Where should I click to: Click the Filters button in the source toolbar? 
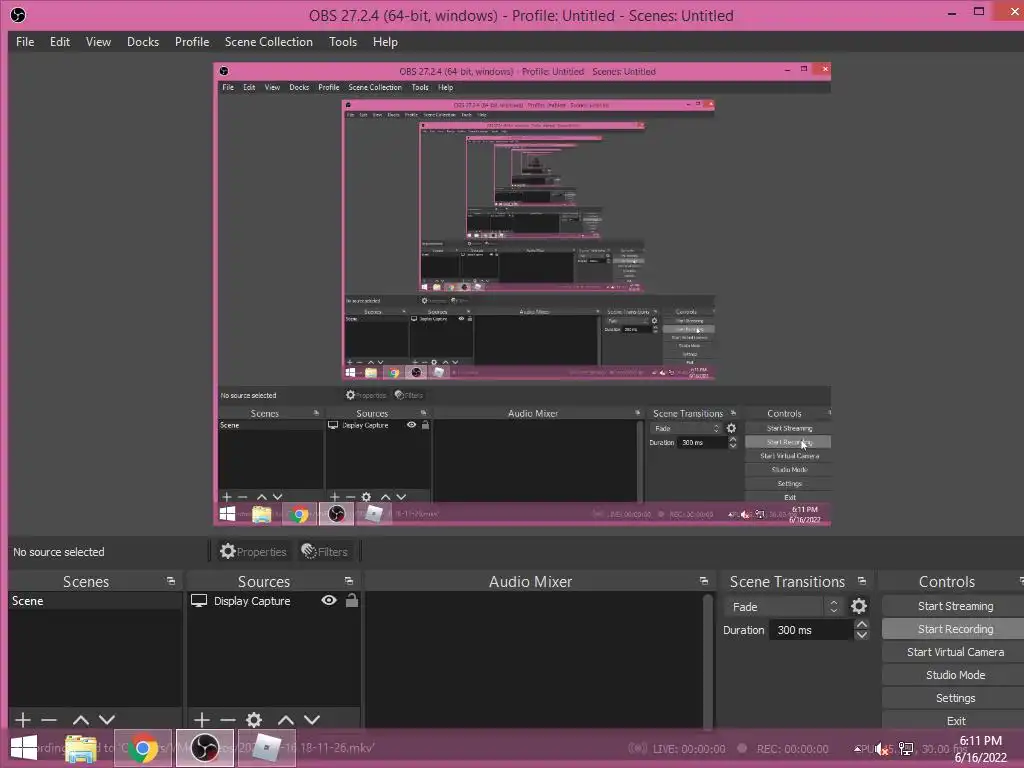pos(325,552)
